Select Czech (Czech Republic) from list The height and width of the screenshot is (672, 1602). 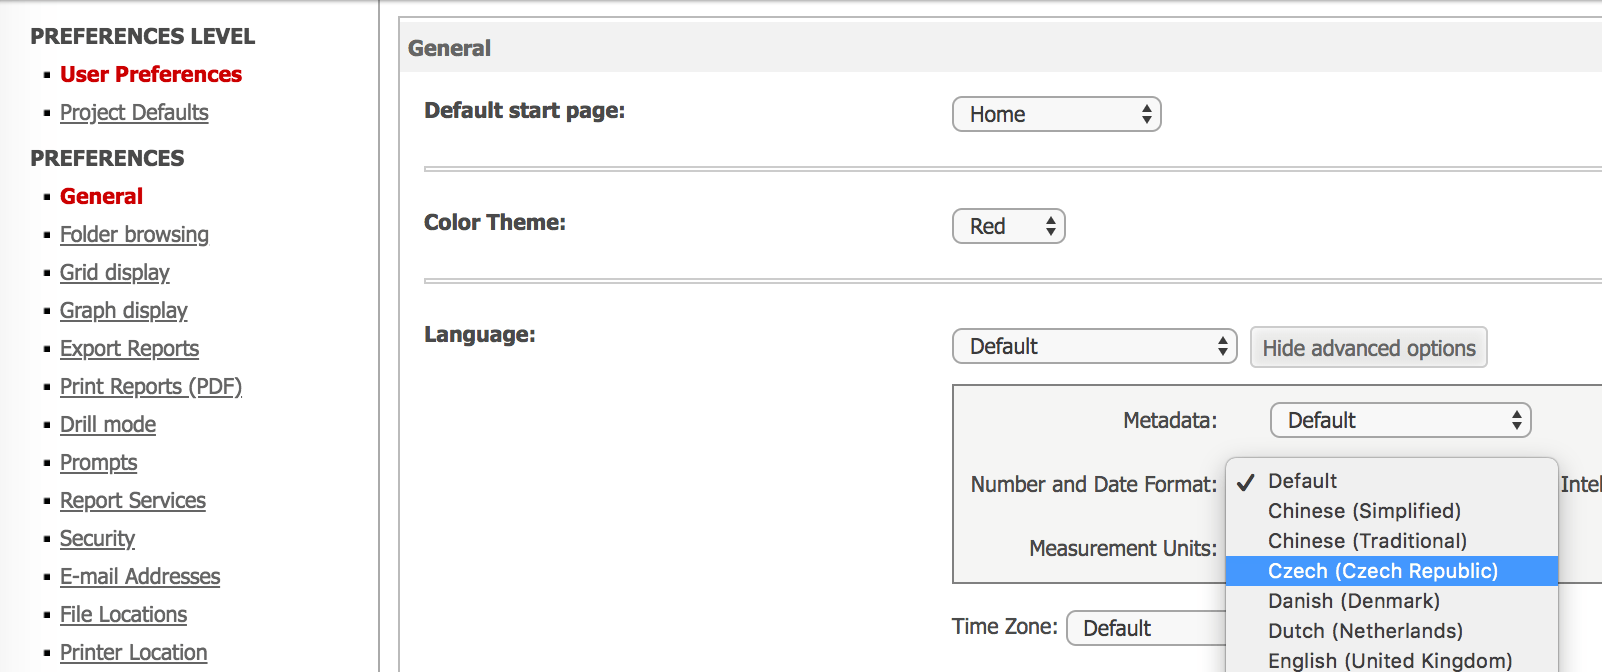1383,571
